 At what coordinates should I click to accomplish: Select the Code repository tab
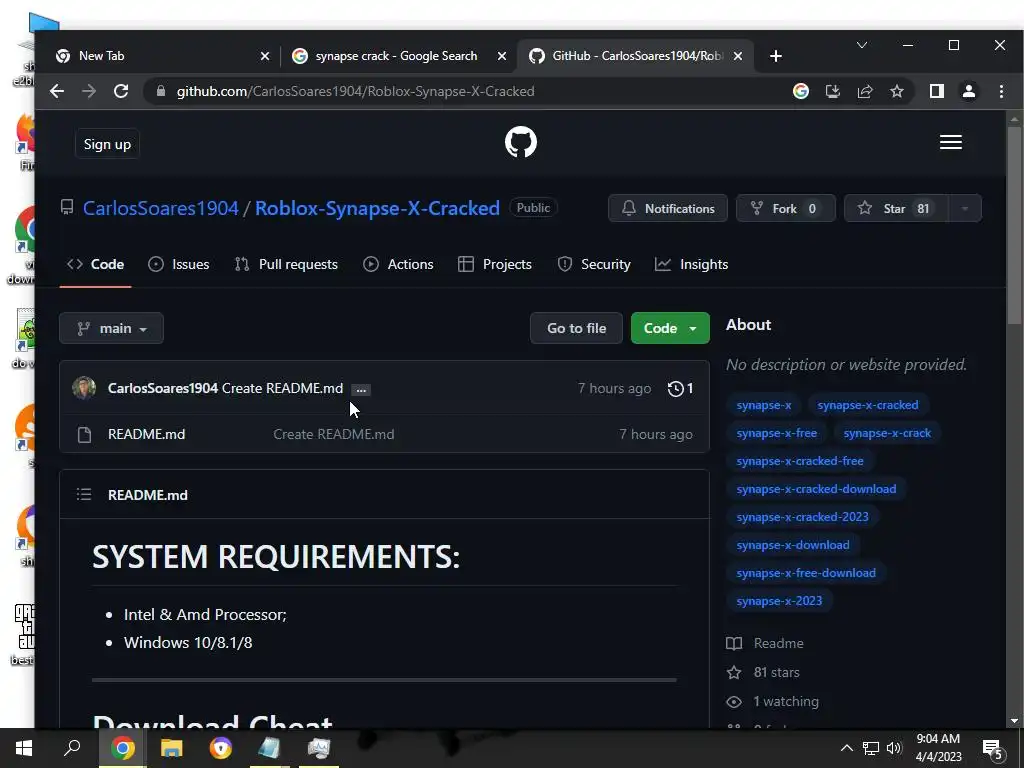(x=95, y=264)
